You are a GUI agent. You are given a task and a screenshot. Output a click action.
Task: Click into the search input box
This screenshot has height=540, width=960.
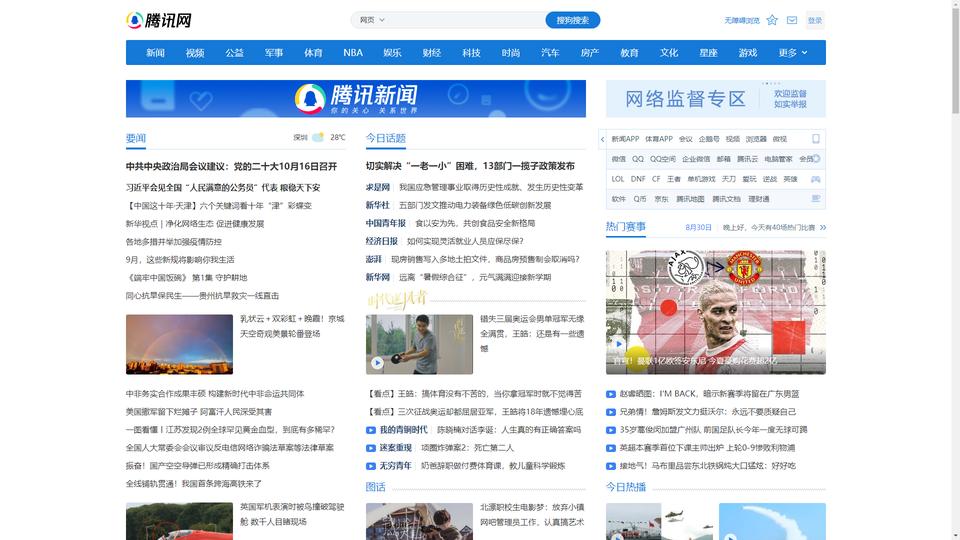click(465, 20)
